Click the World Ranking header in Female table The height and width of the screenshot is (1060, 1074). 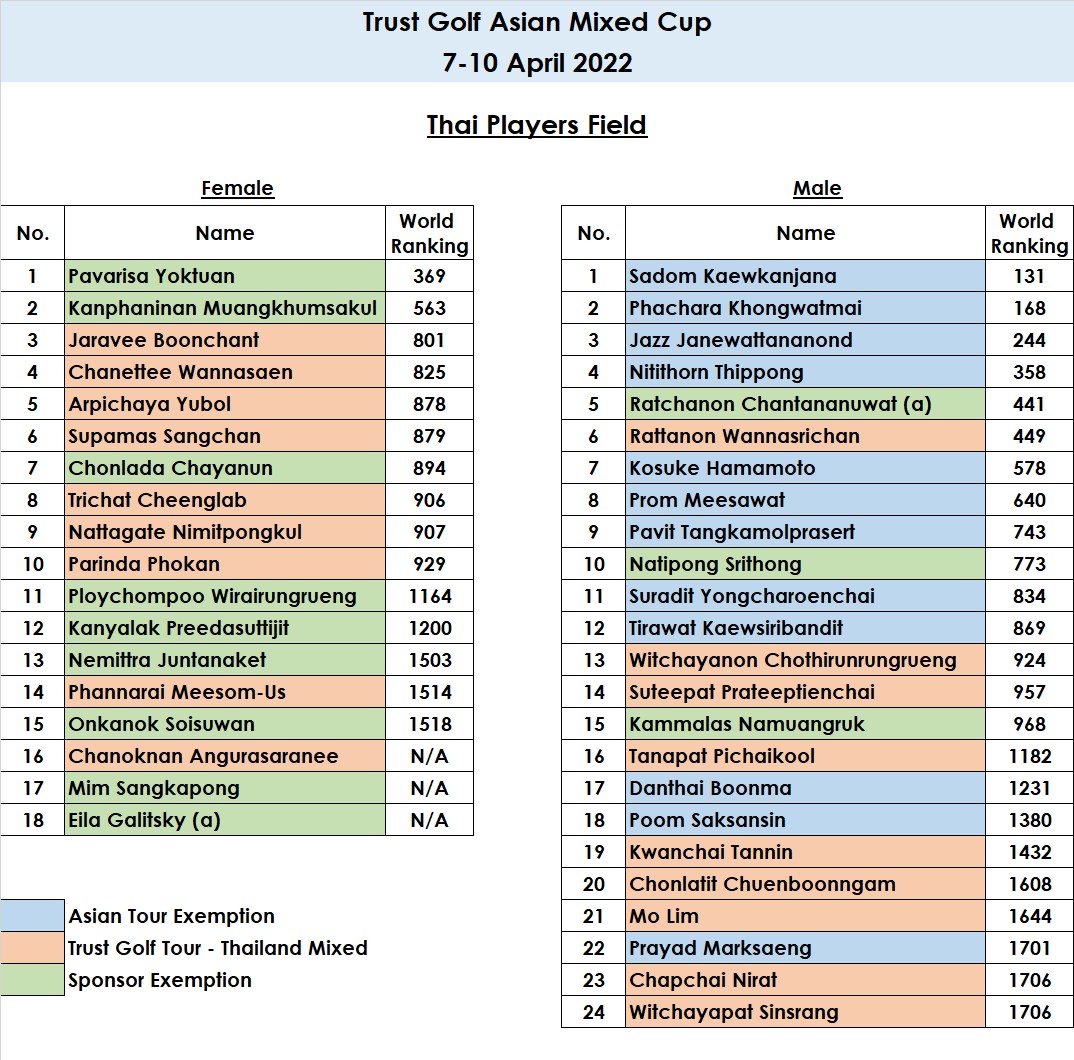(428, 234)
